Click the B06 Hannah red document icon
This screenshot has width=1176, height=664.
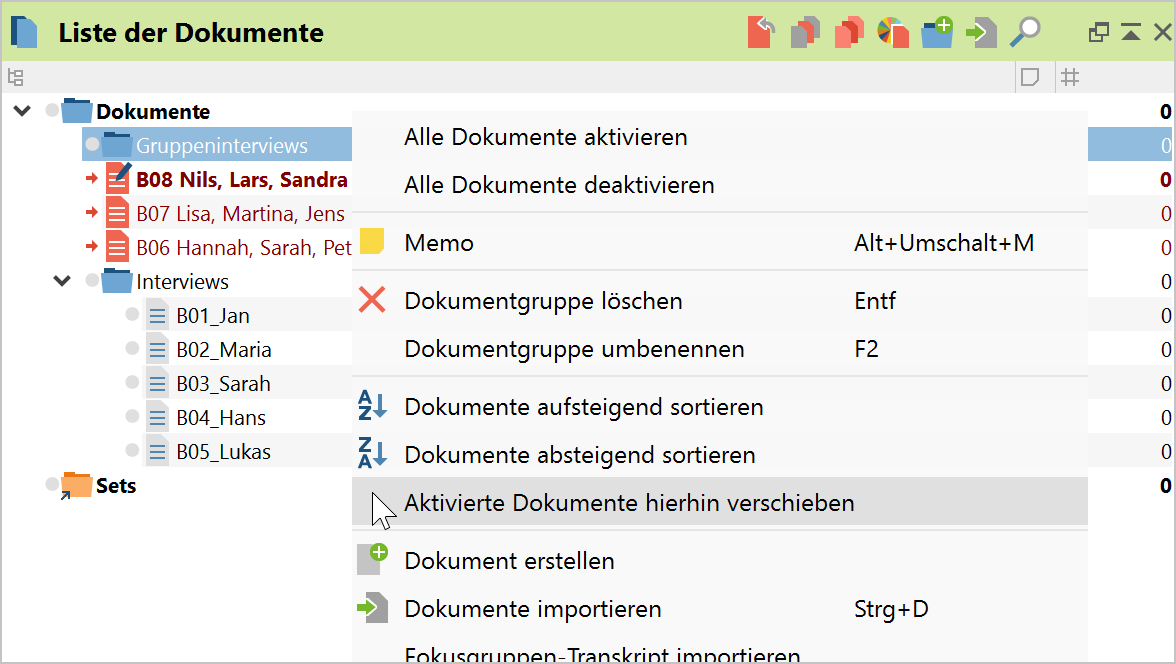[x=117, y=247]
